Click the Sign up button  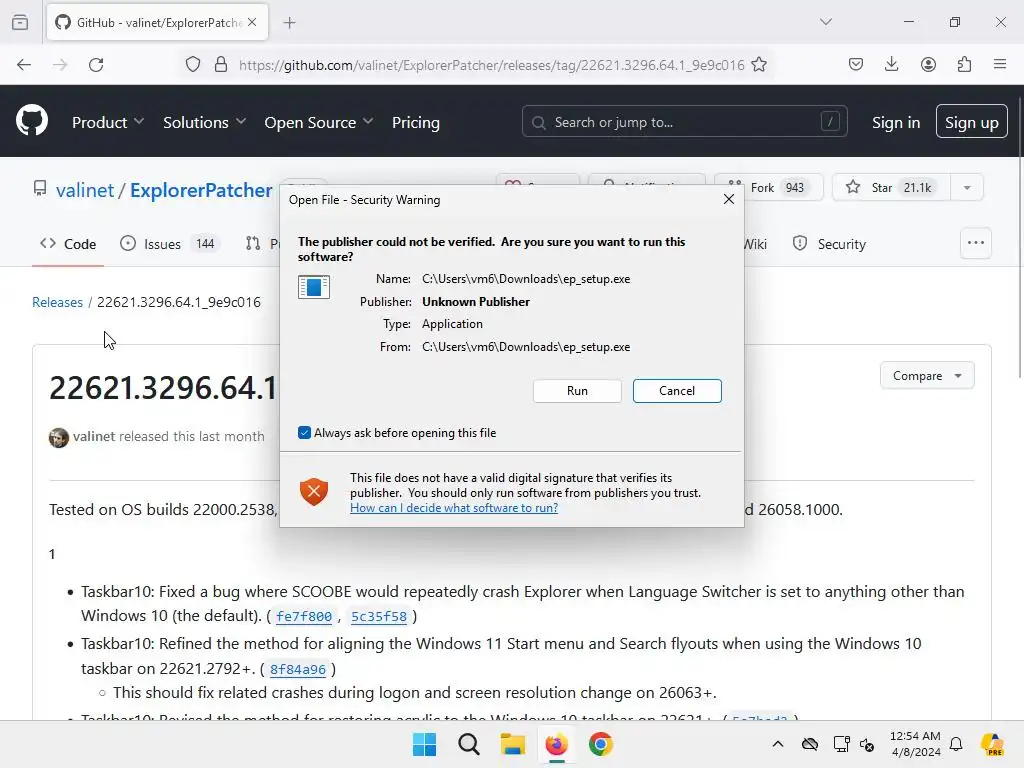point(971,121)
